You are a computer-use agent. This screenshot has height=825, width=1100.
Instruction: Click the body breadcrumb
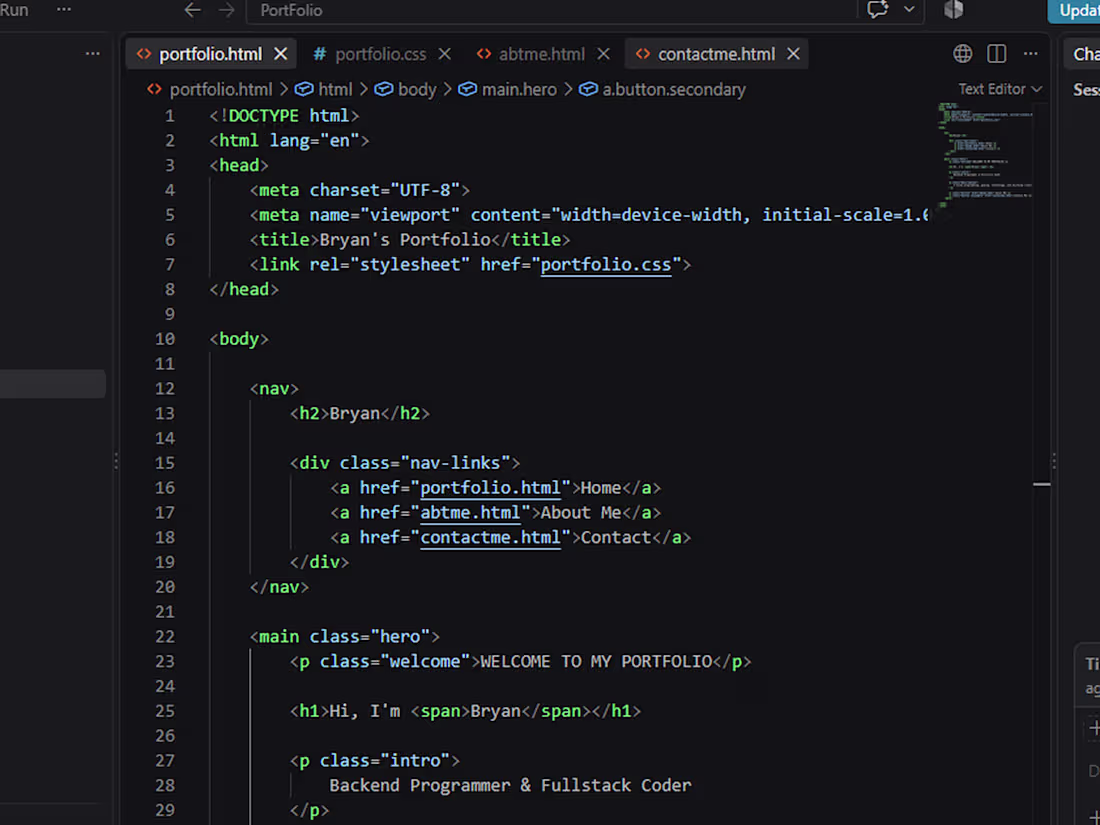pos(417,90)
